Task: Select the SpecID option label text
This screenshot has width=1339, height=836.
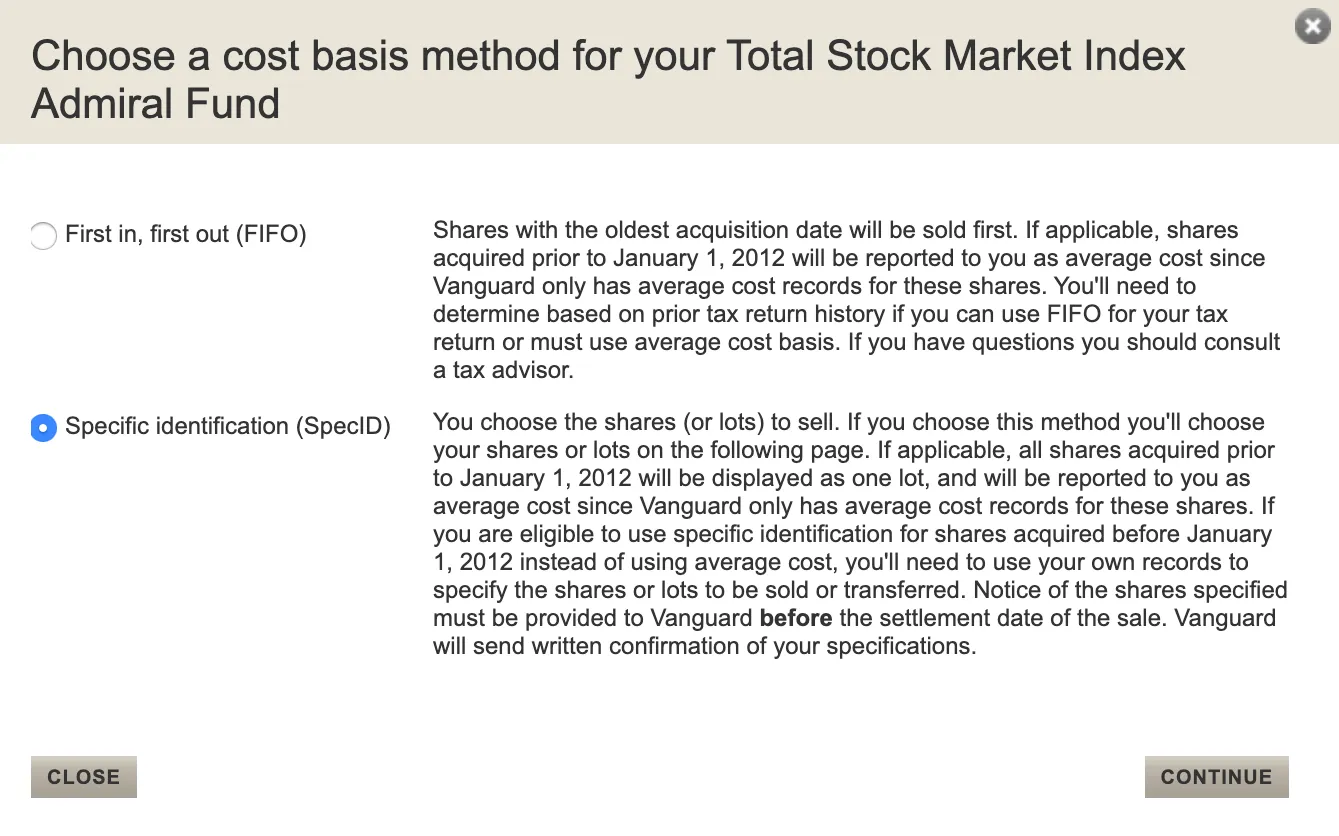Action: pyautogui.click(x=227, y=427)
